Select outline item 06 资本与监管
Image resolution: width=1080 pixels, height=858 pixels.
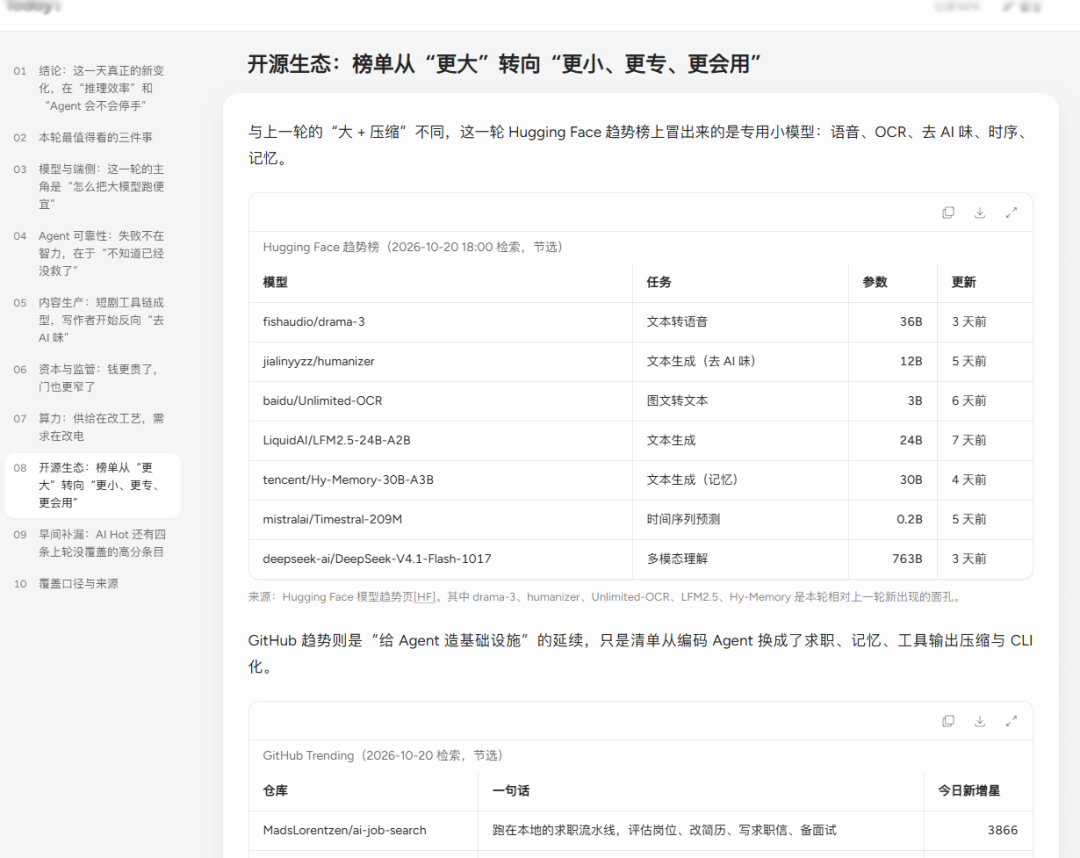click(x=93, y=378)
